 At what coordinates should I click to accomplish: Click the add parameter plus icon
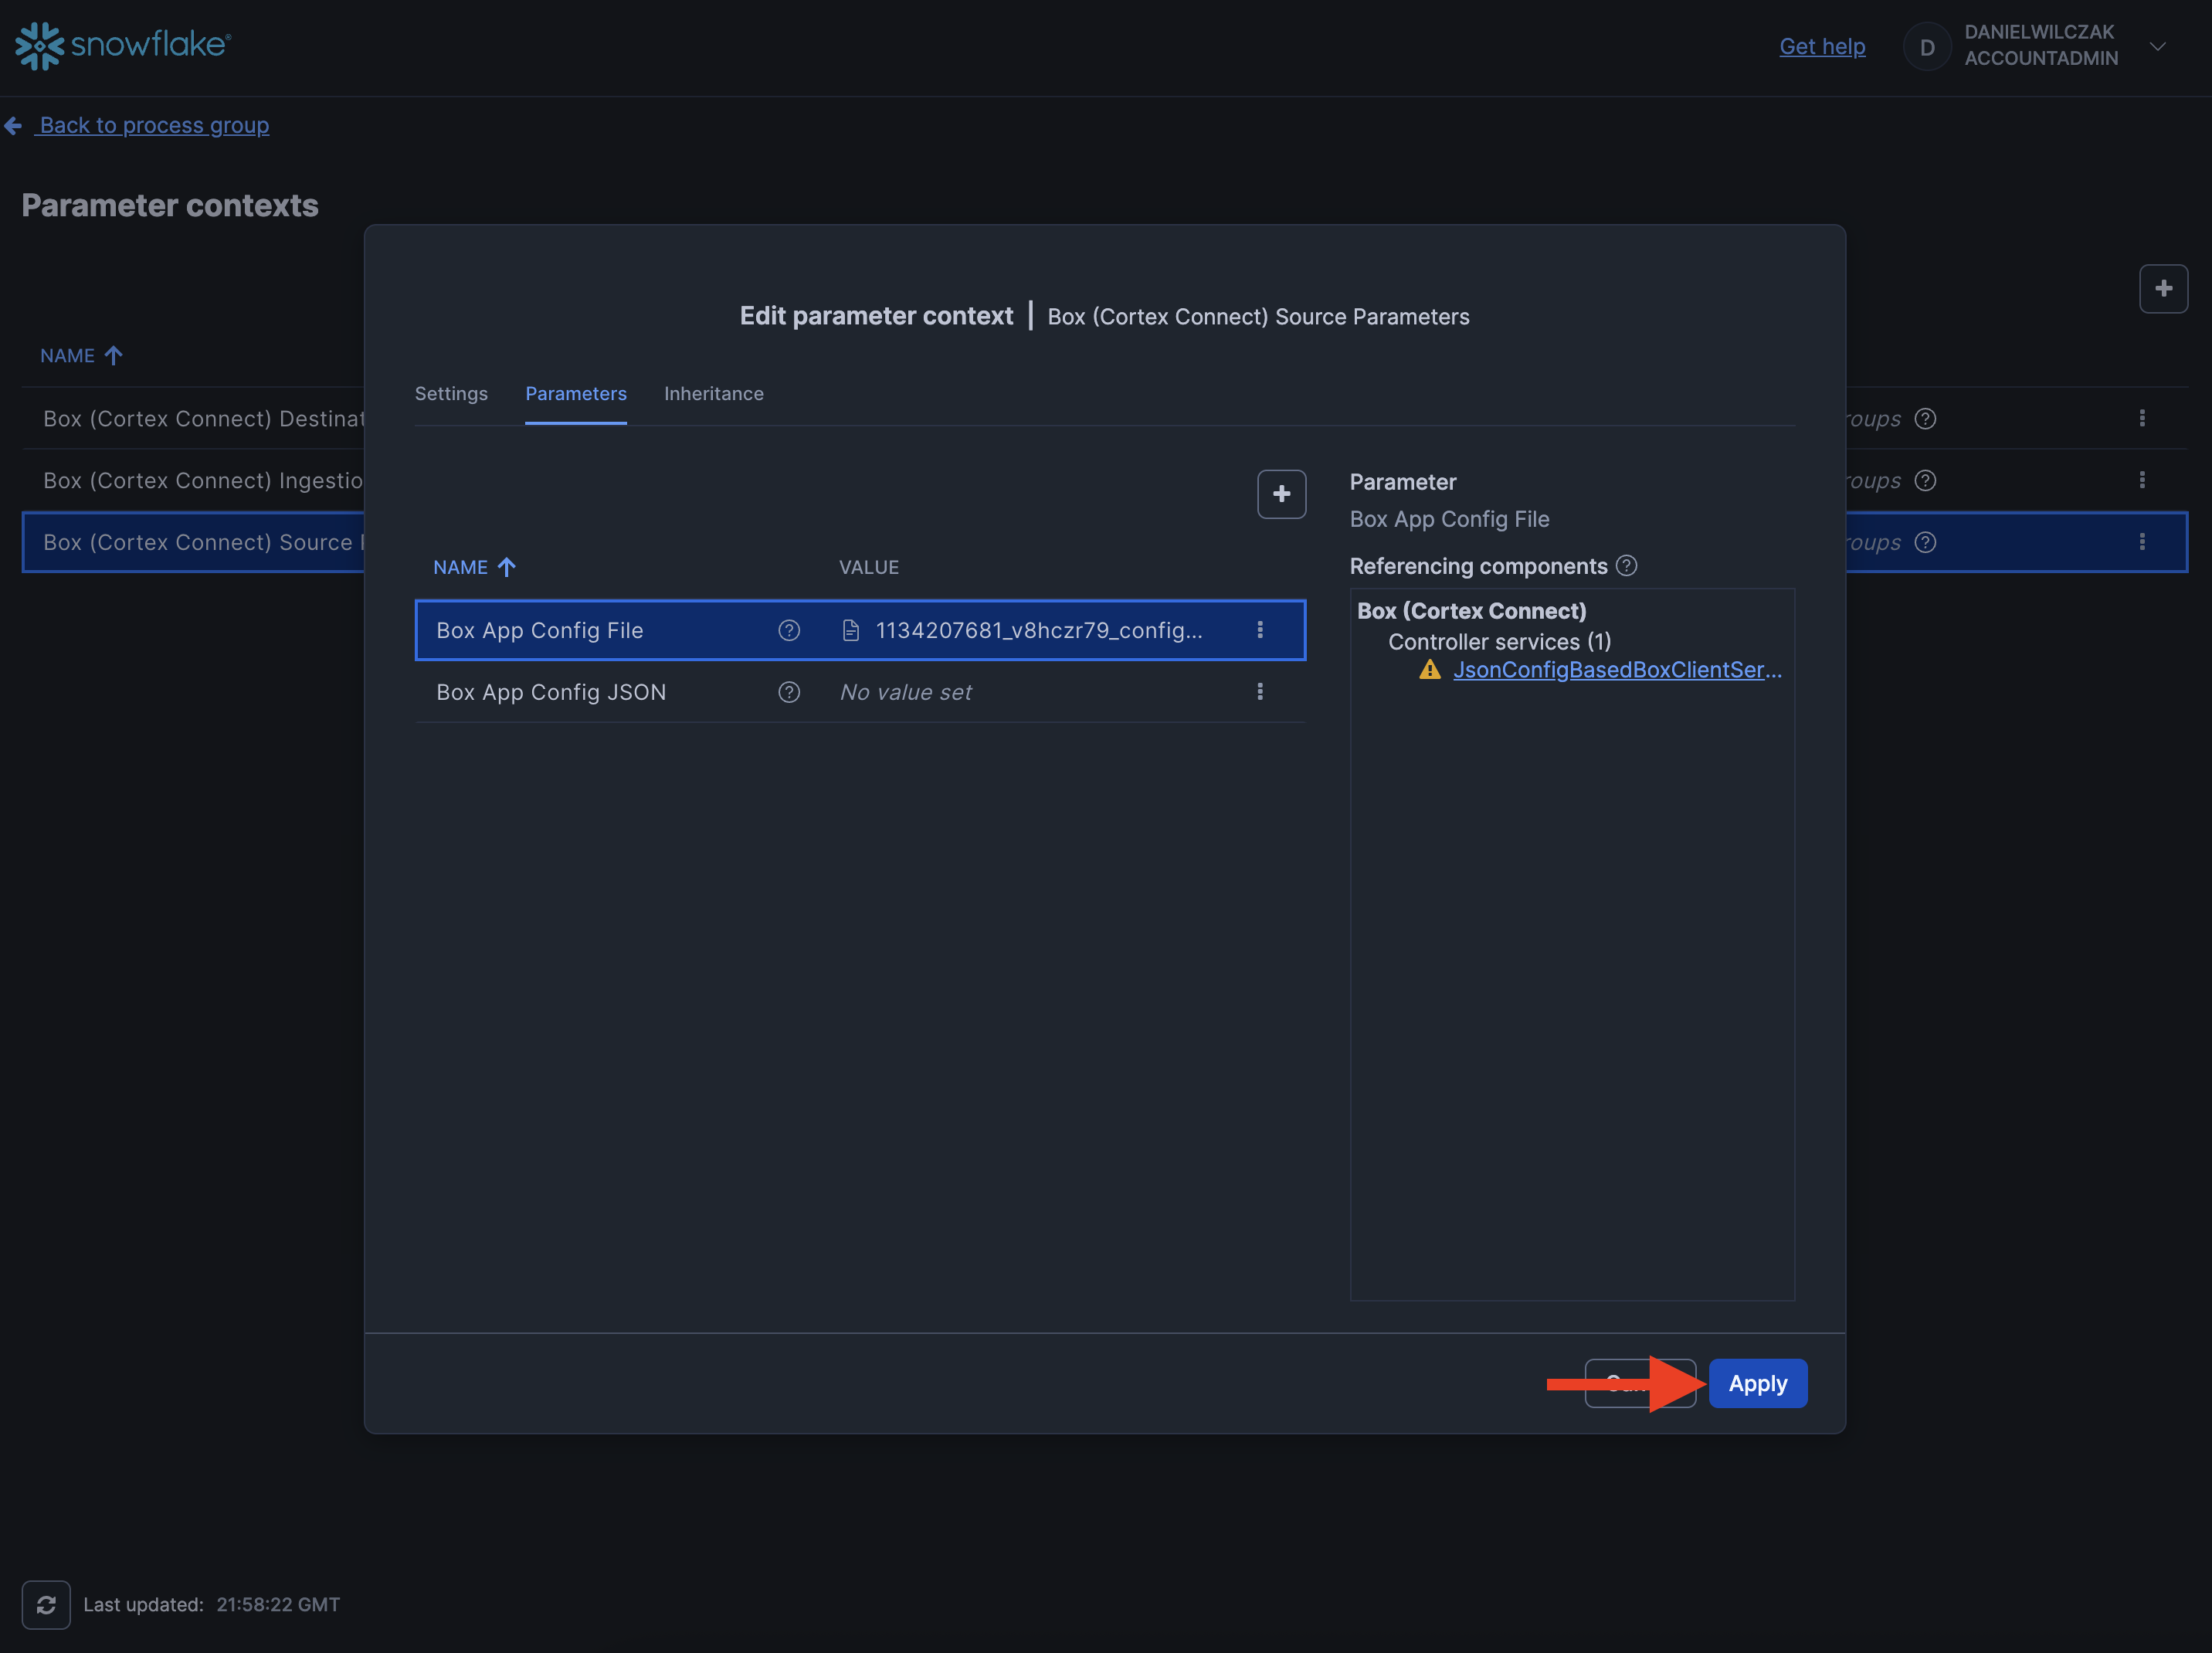pyautogui.click(x=1281, y=494)
